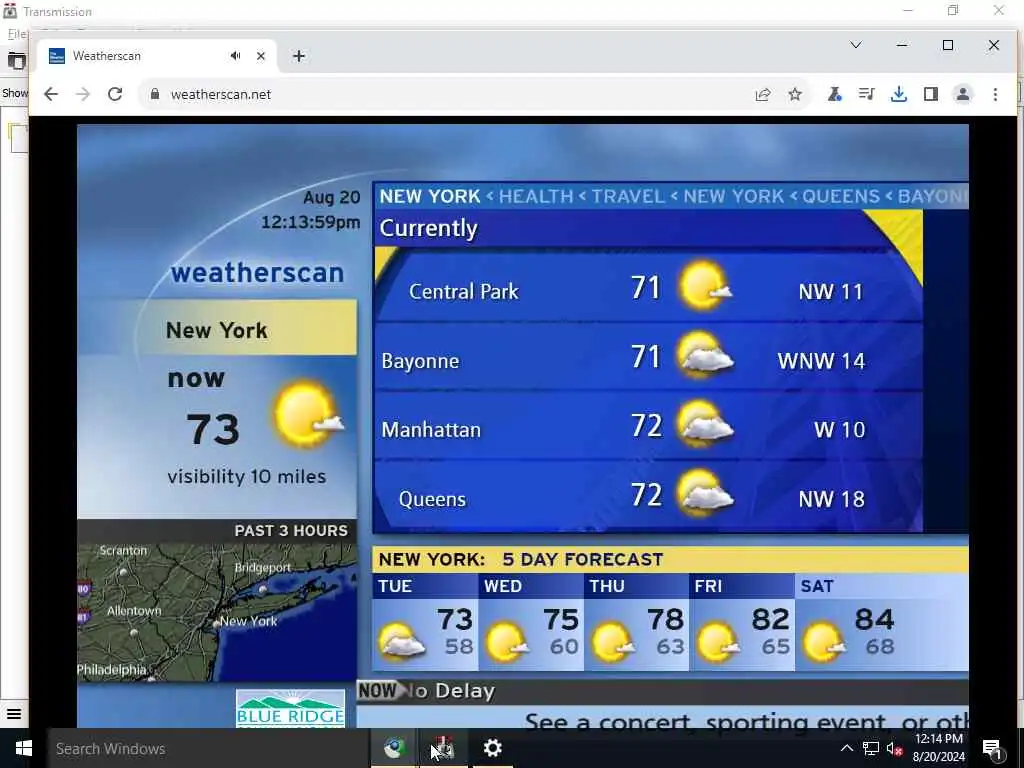Open the taskbar clock showing 12:14 PM

pos(938,748)
